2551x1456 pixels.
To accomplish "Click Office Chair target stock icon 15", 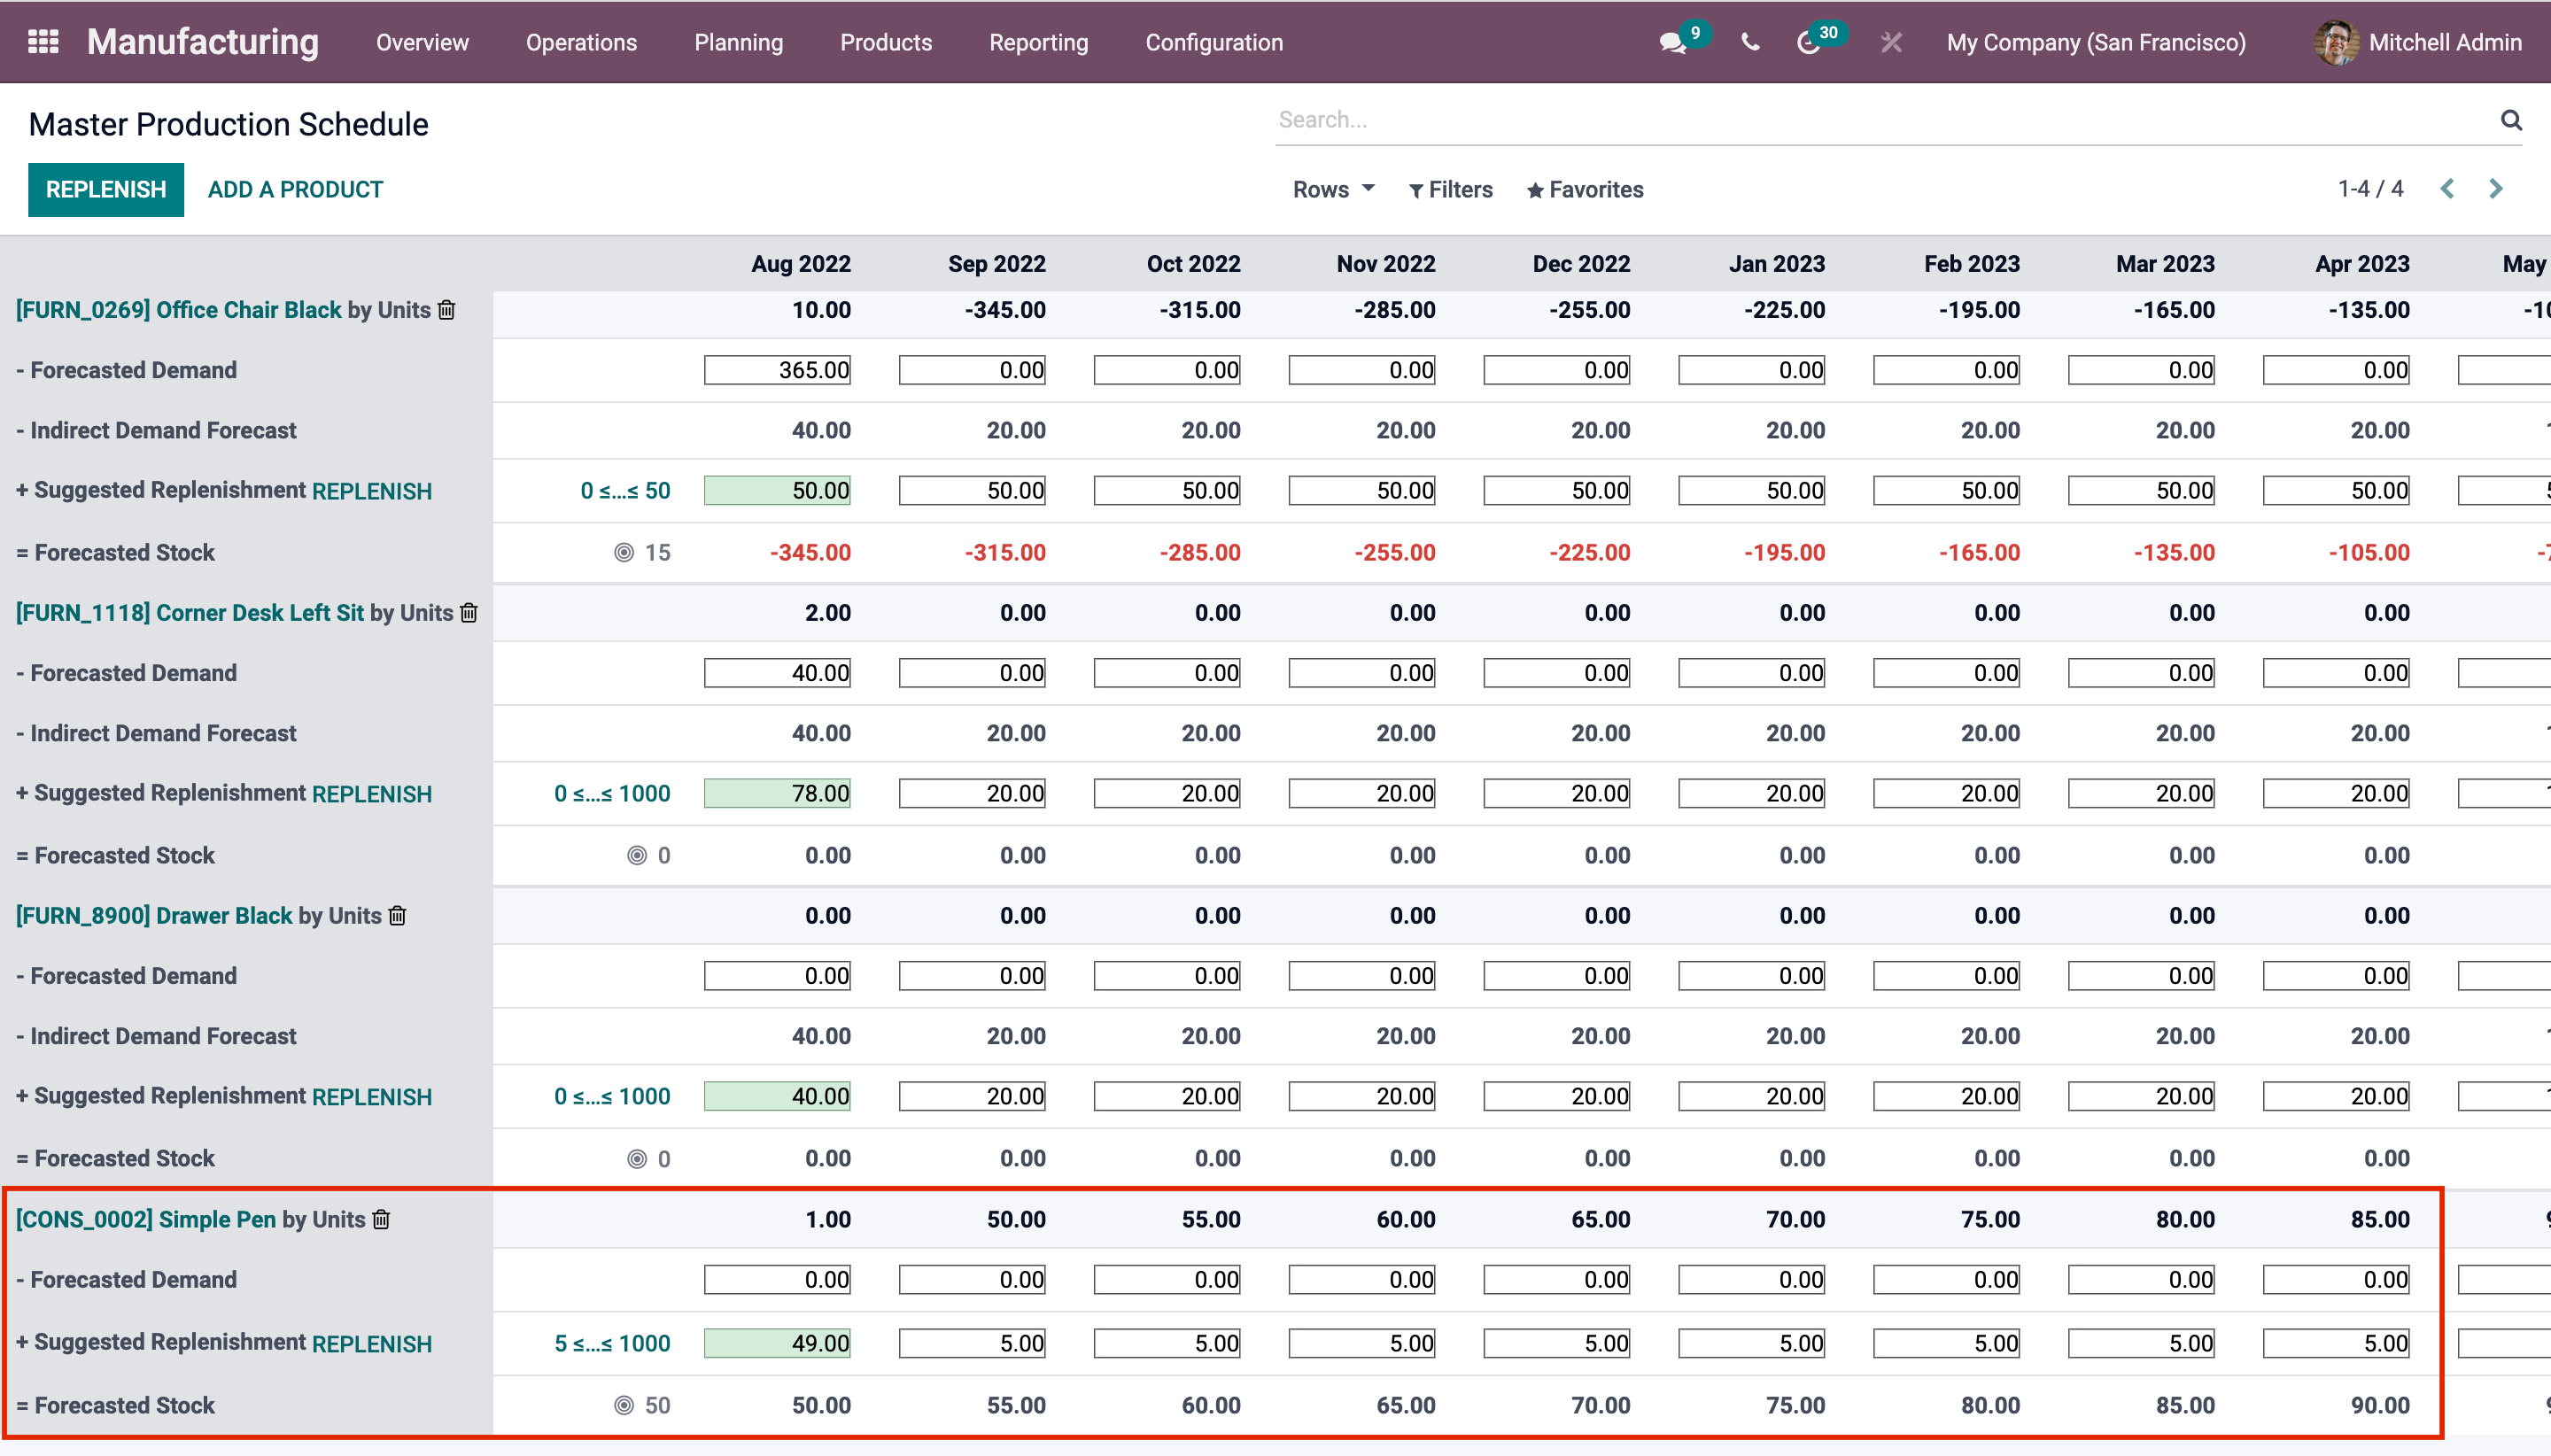I will [x=624, y=552].
